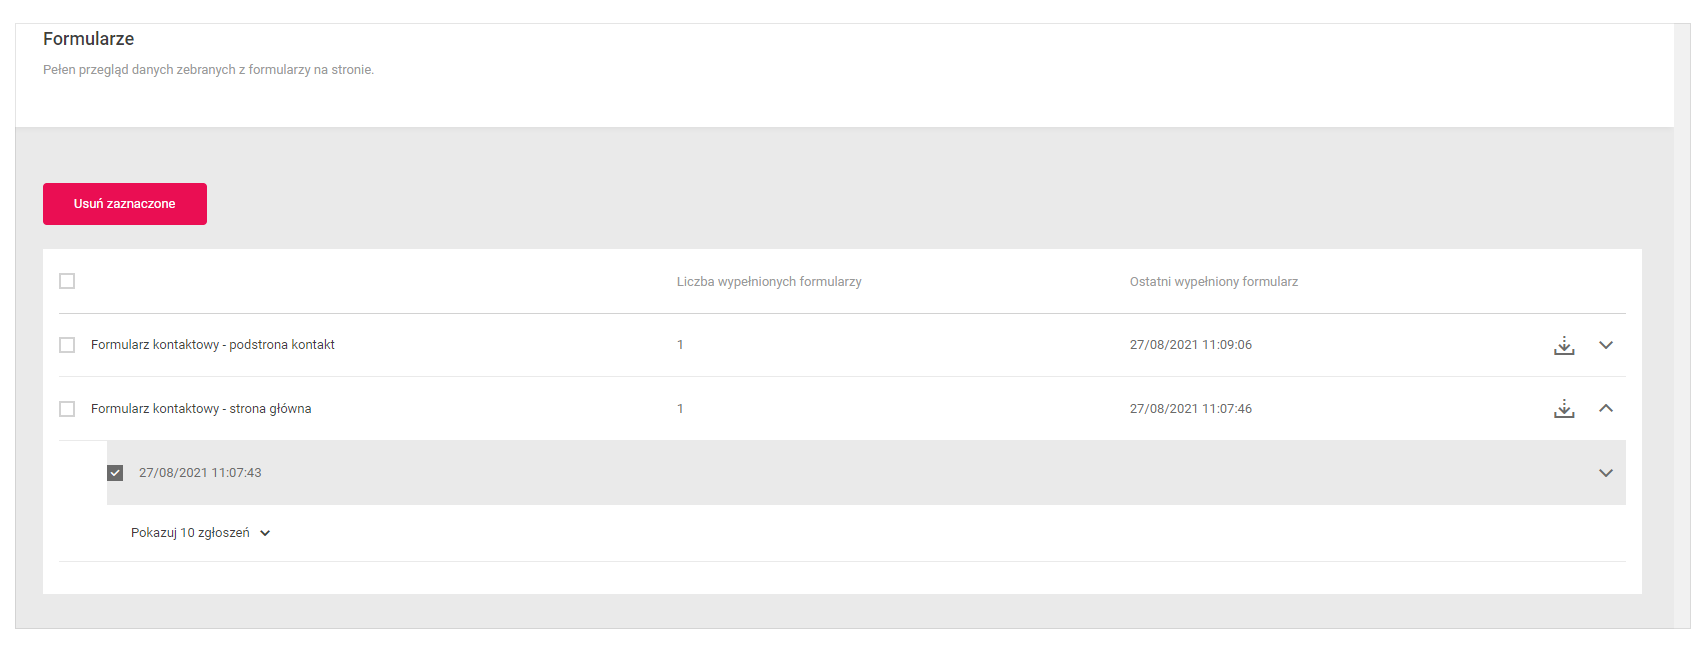Collapse the strona główna form row
The image size is (1706, 651).
coord(1606,408)
